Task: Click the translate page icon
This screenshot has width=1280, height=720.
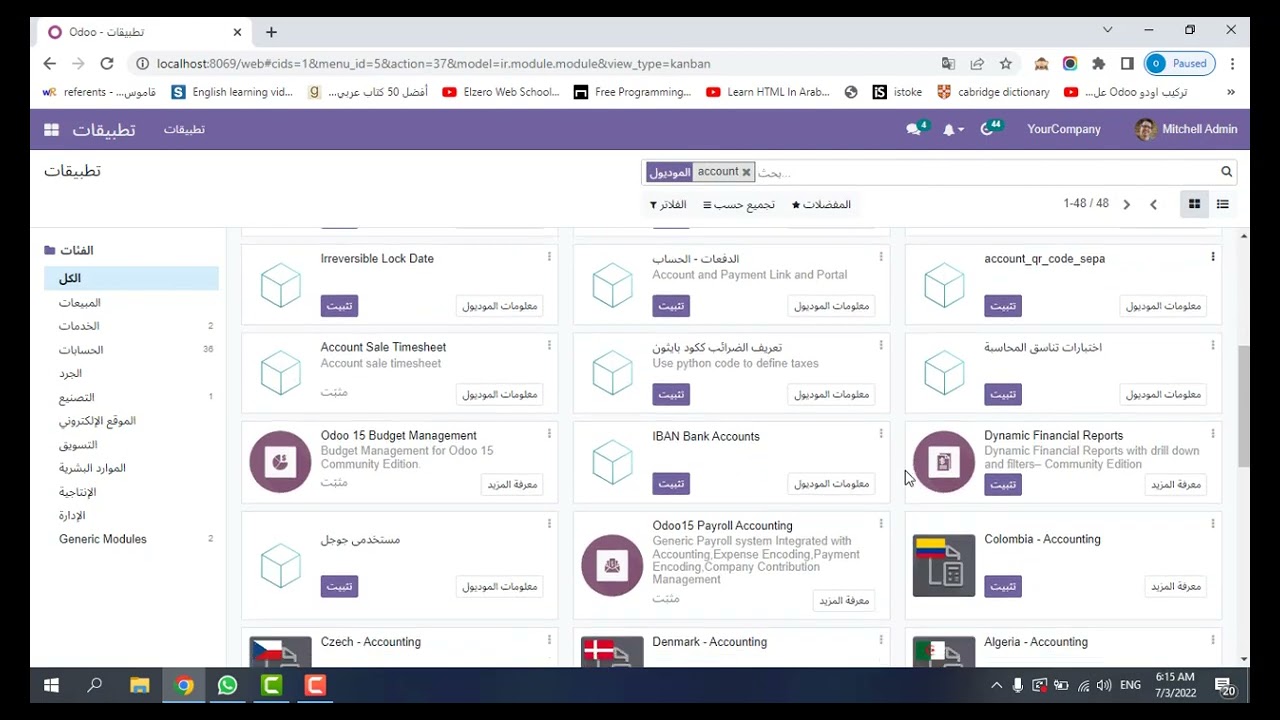Action: click(x=948, y=63)
